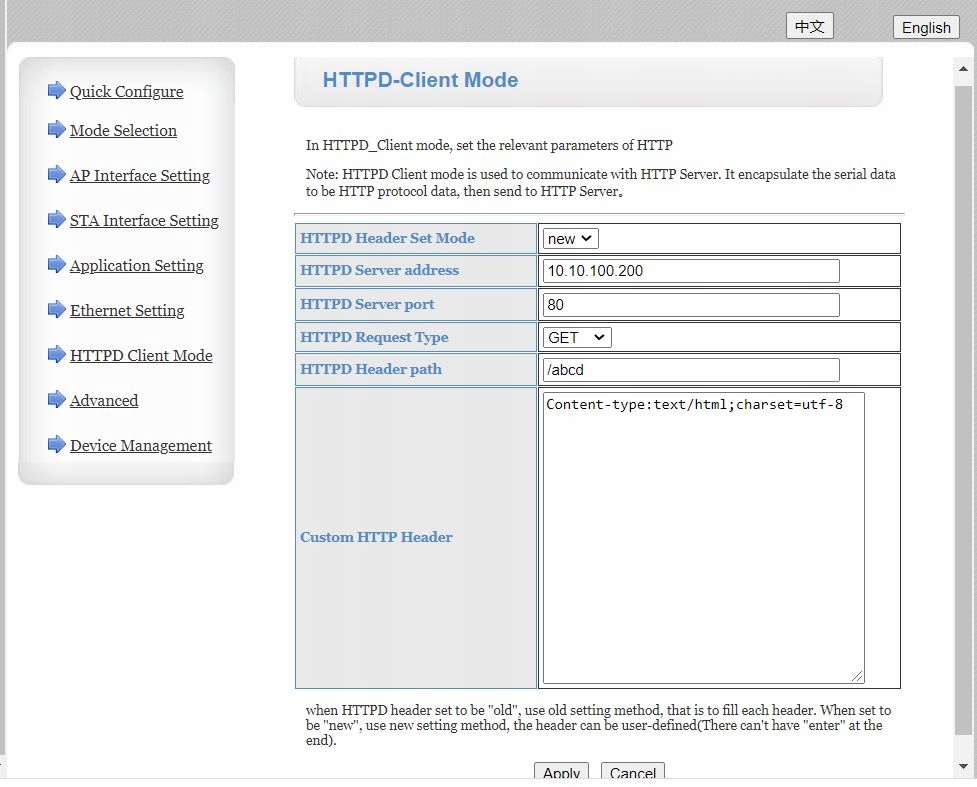
Task: Click the arrow icon beside Ethernet Setting
Action: 56,310
